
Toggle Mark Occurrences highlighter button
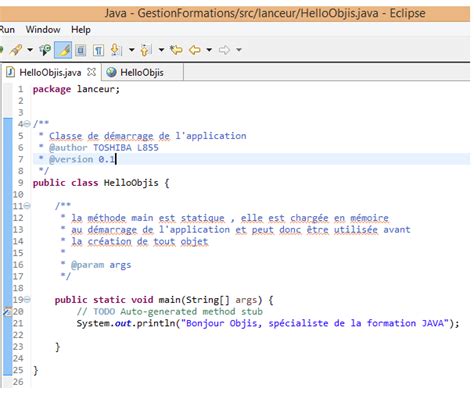(63, 50)
